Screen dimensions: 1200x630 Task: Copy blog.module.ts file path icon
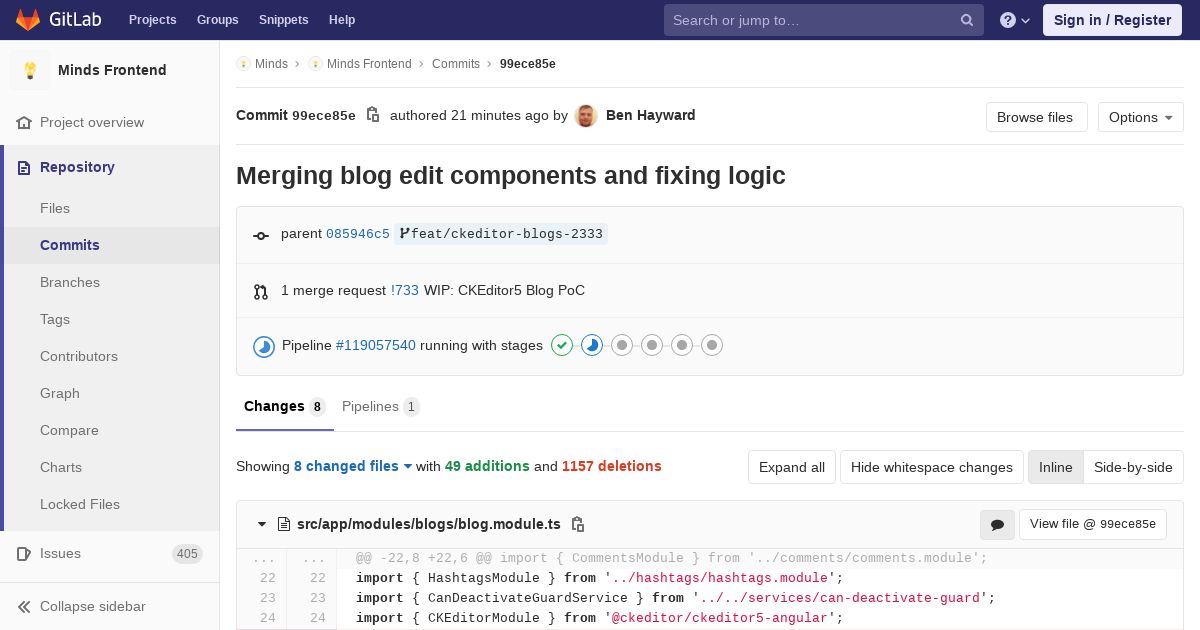578,524
